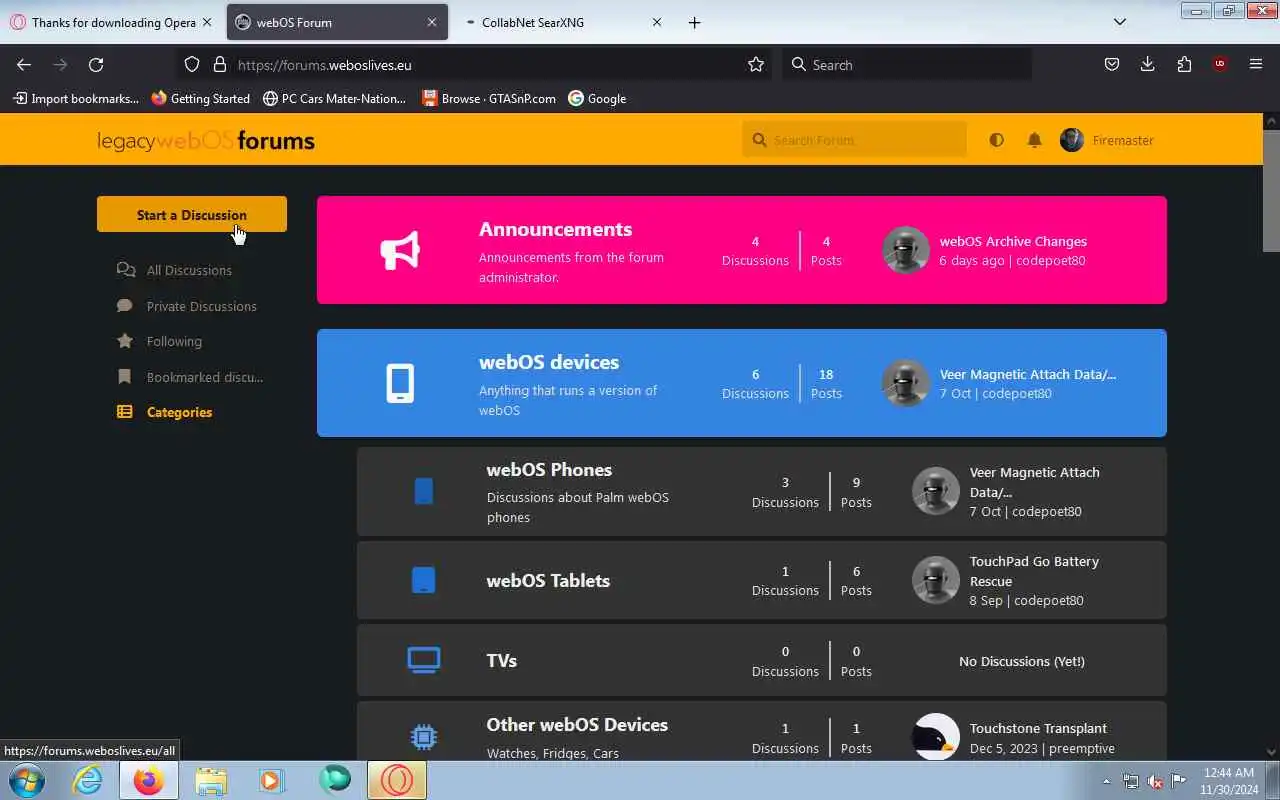Open the TVs subcategory
Viewport: 1280px width, 800px height.
coord(502,660)
